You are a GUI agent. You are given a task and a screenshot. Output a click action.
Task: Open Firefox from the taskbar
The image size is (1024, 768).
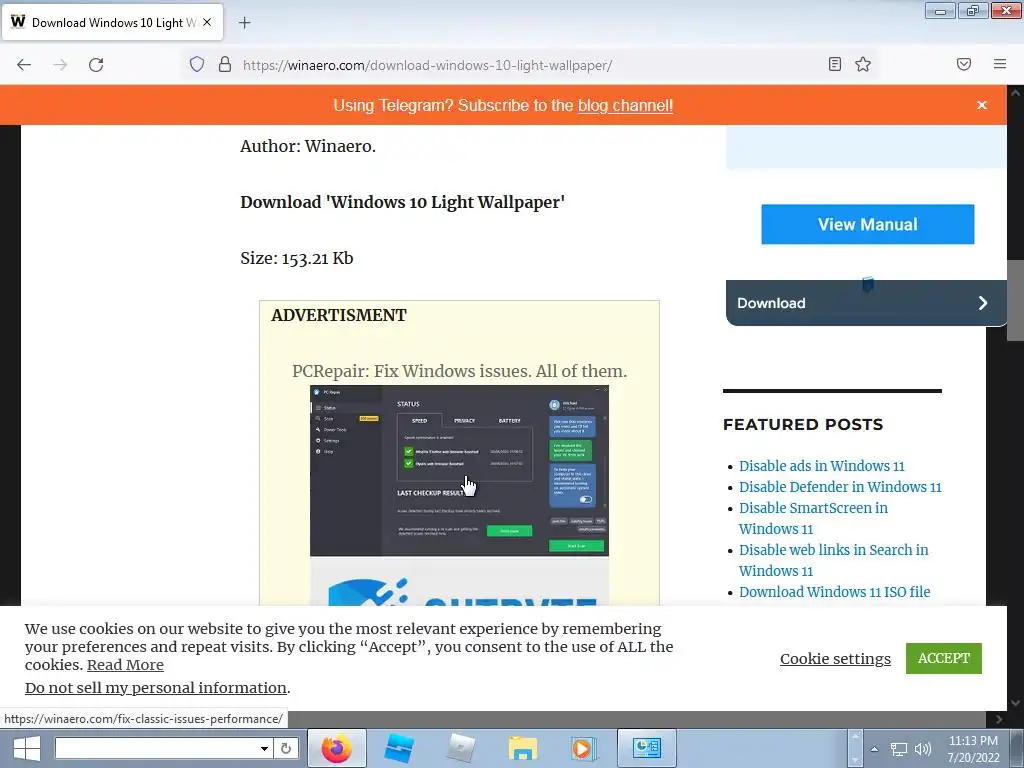coord(337,748)
